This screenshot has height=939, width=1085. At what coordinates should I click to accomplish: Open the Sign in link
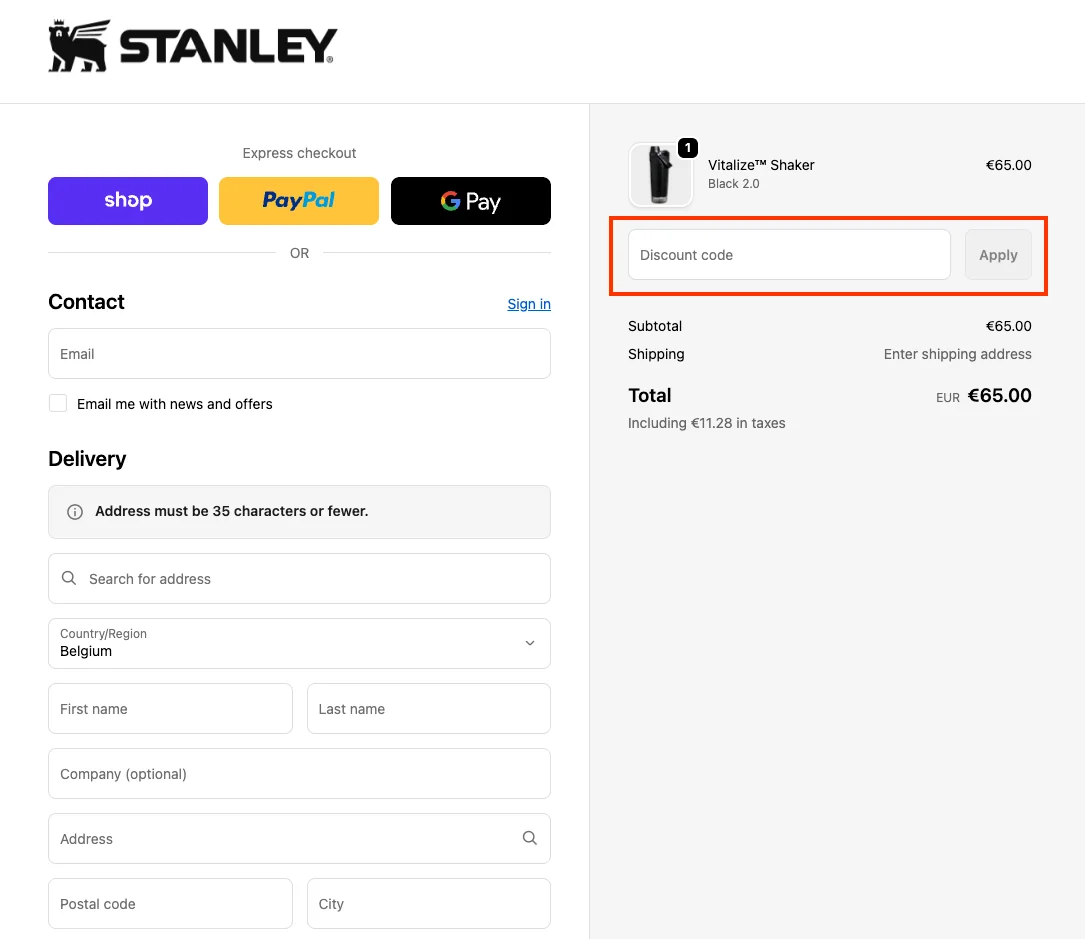(x=529, y=304)
